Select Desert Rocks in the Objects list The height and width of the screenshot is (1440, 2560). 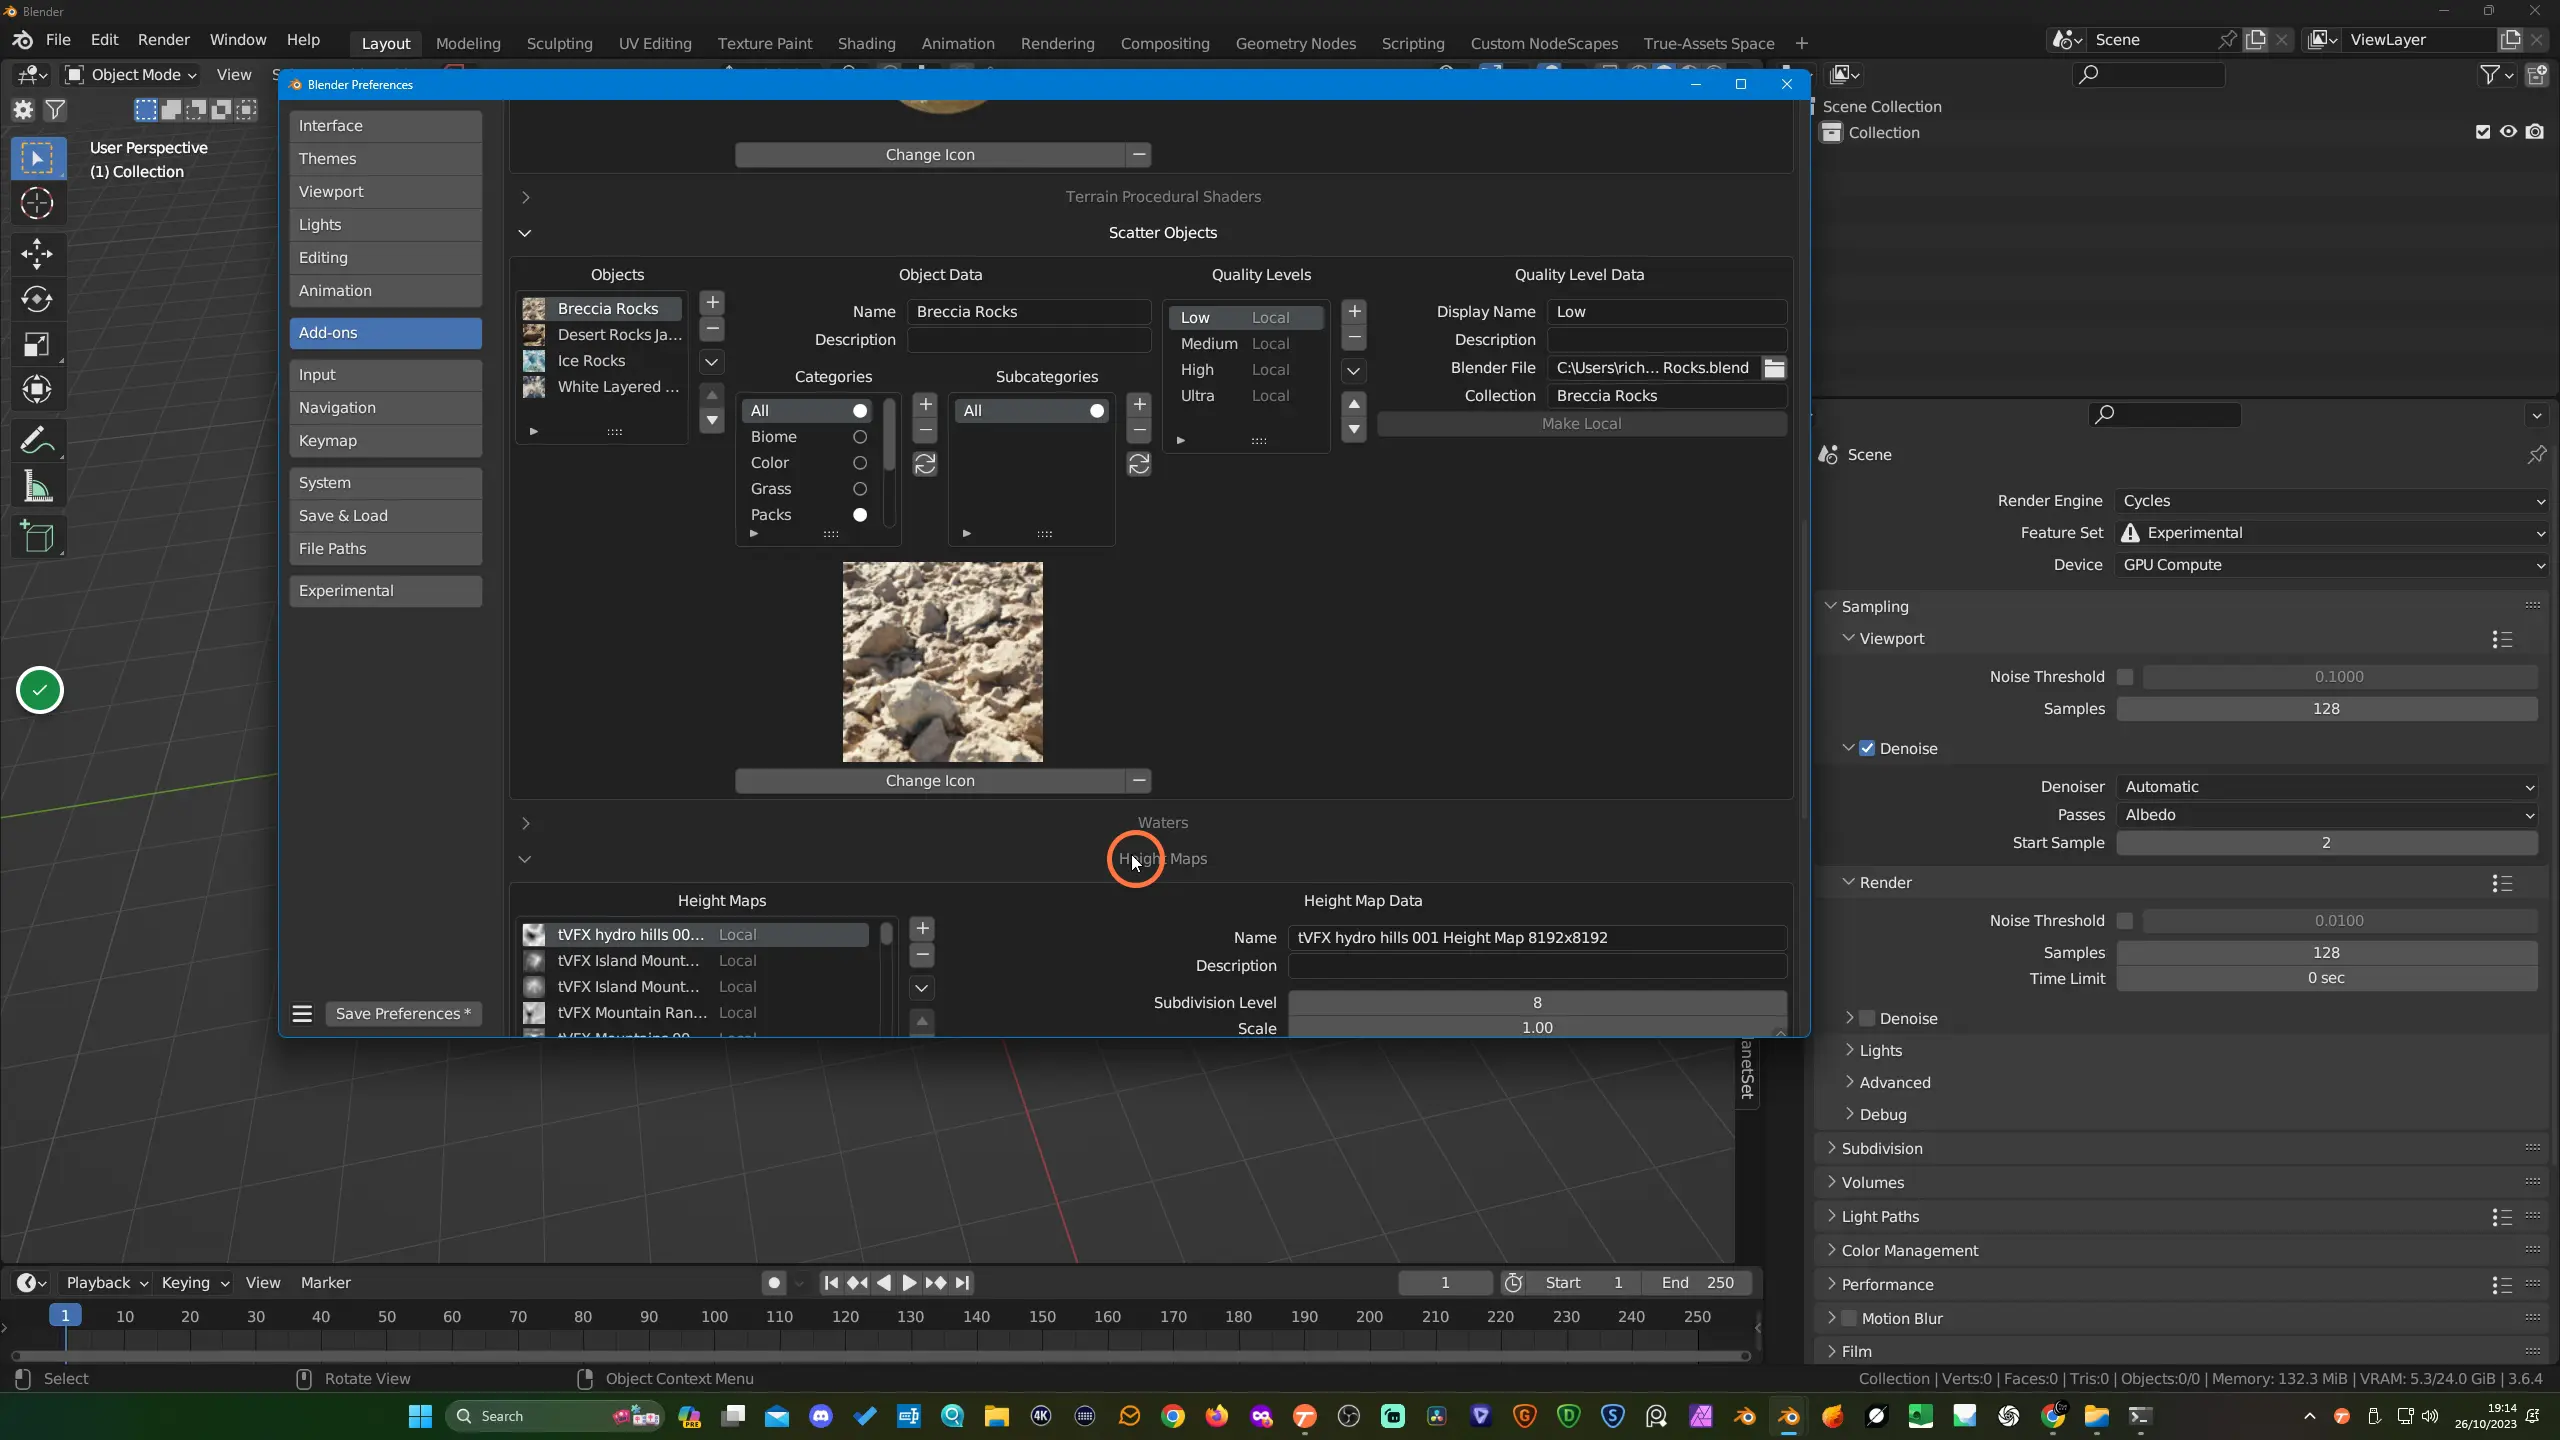pos(602,335)
